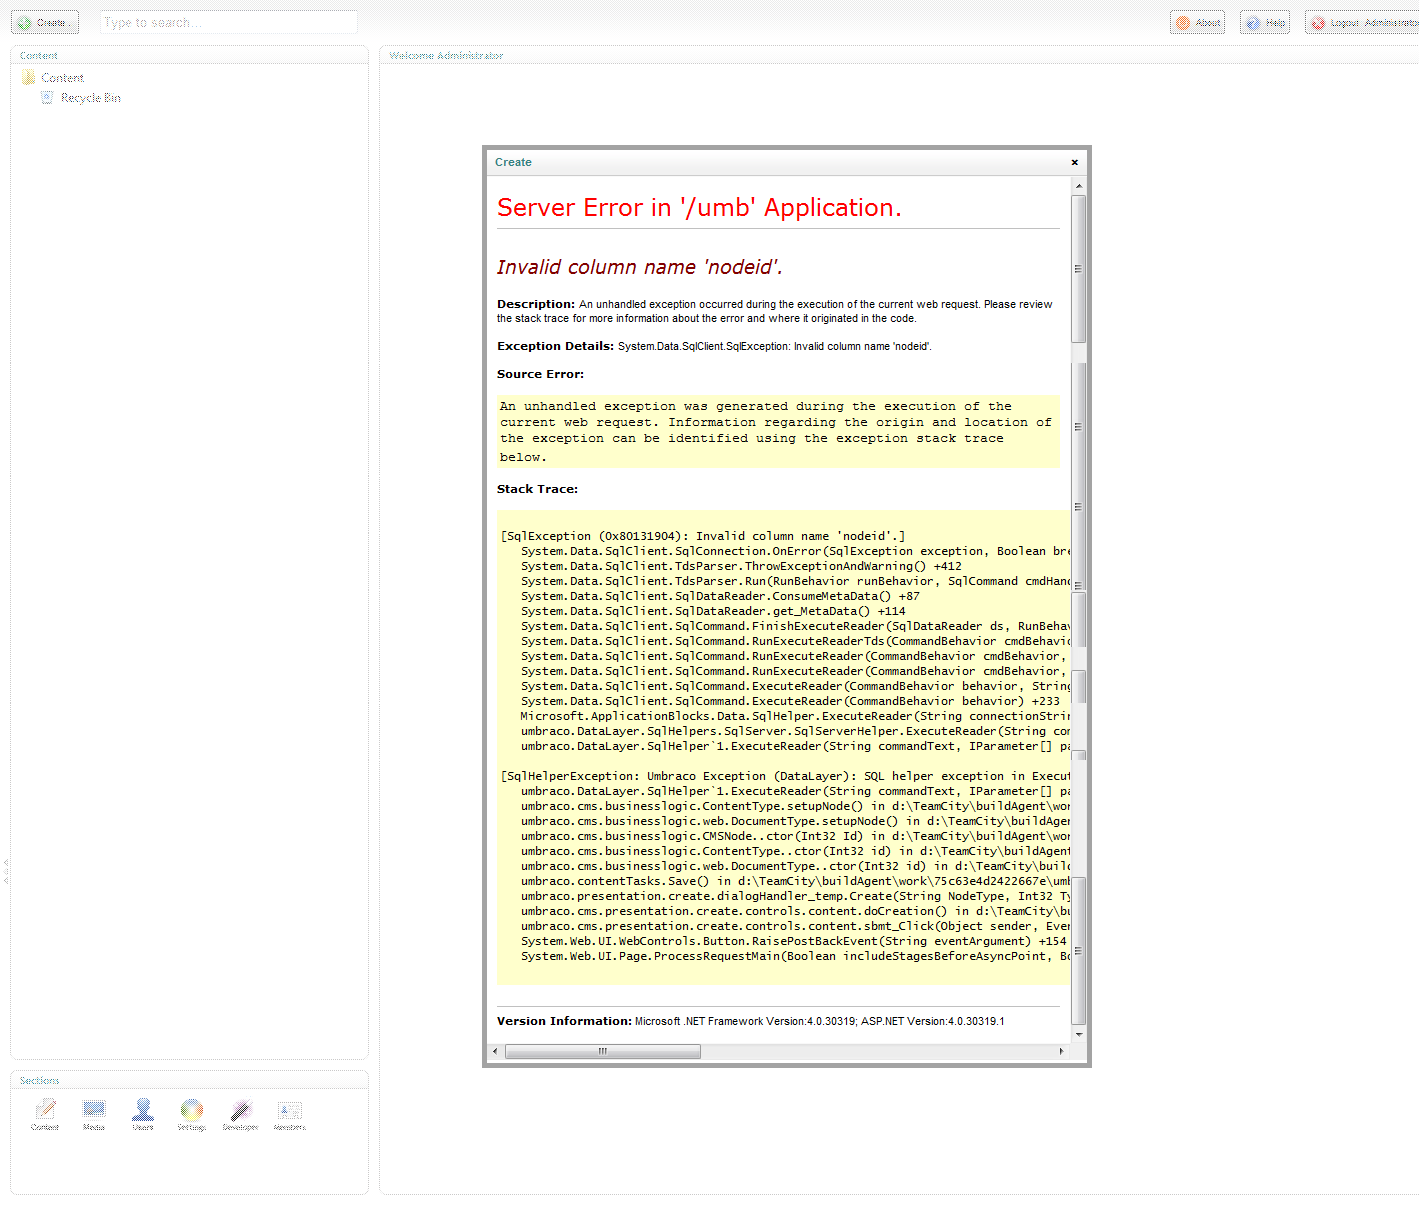Click the 'Source Error:' label
Viewport: 1419px width, 1212px height.
click(x=540, y=374)
